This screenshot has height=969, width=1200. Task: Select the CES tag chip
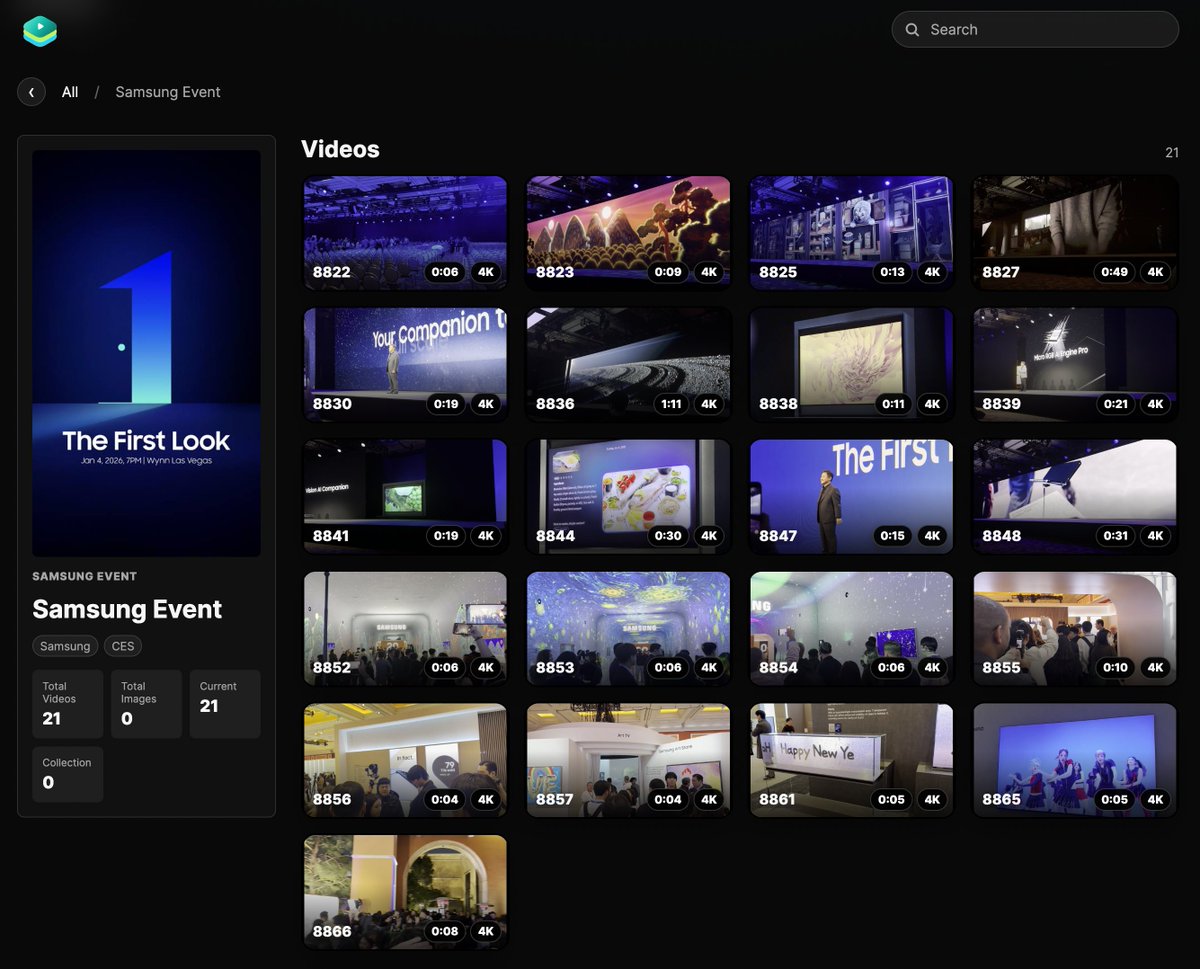[123, 646]
